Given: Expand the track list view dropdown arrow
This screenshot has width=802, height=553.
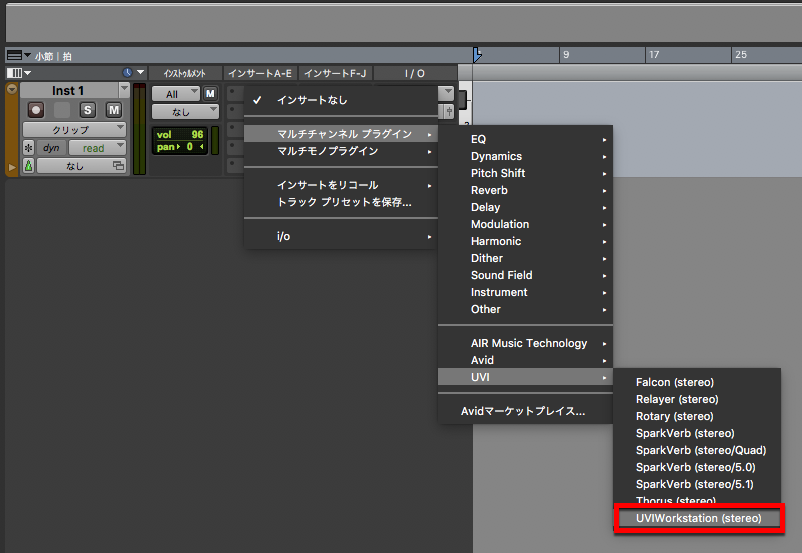Looking at the screenshot, I should (x=28, y=73).
